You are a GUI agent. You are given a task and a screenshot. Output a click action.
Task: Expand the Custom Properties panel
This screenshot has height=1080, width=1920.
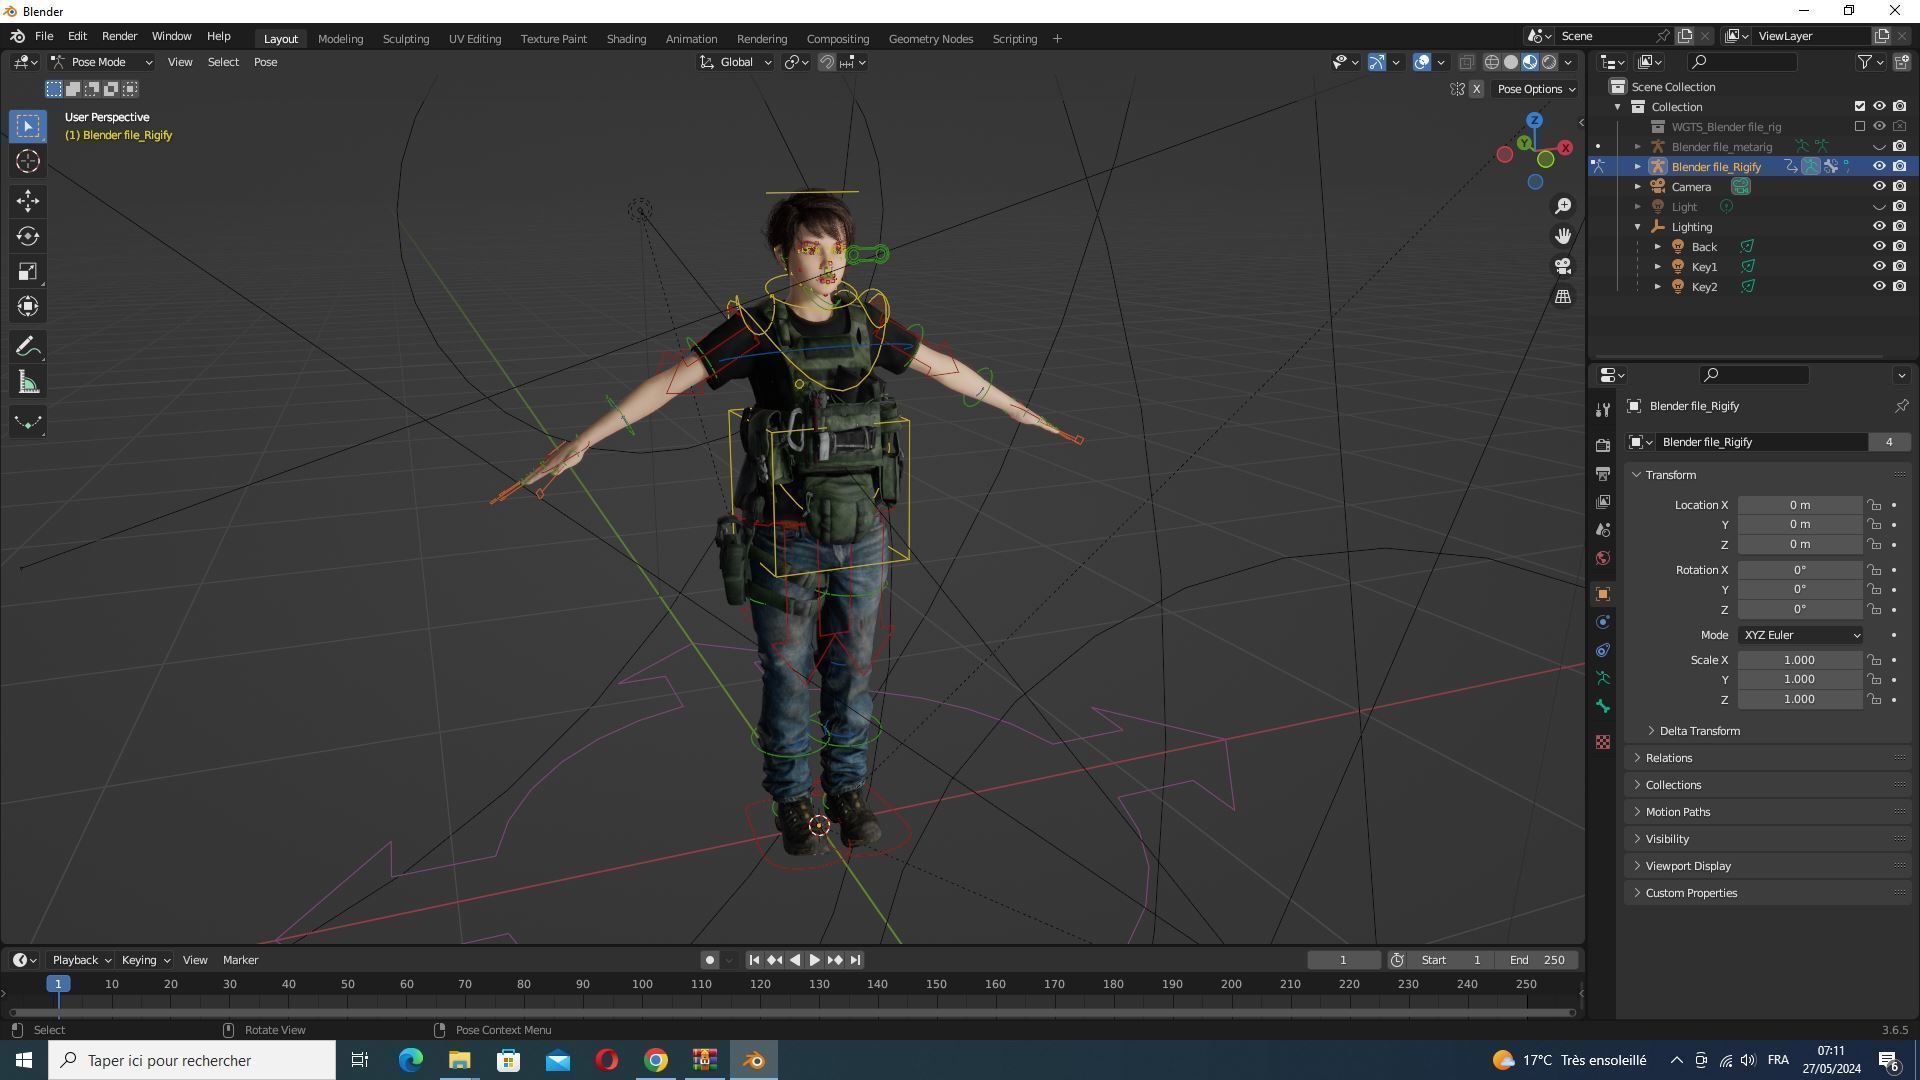coord(1690,893)
